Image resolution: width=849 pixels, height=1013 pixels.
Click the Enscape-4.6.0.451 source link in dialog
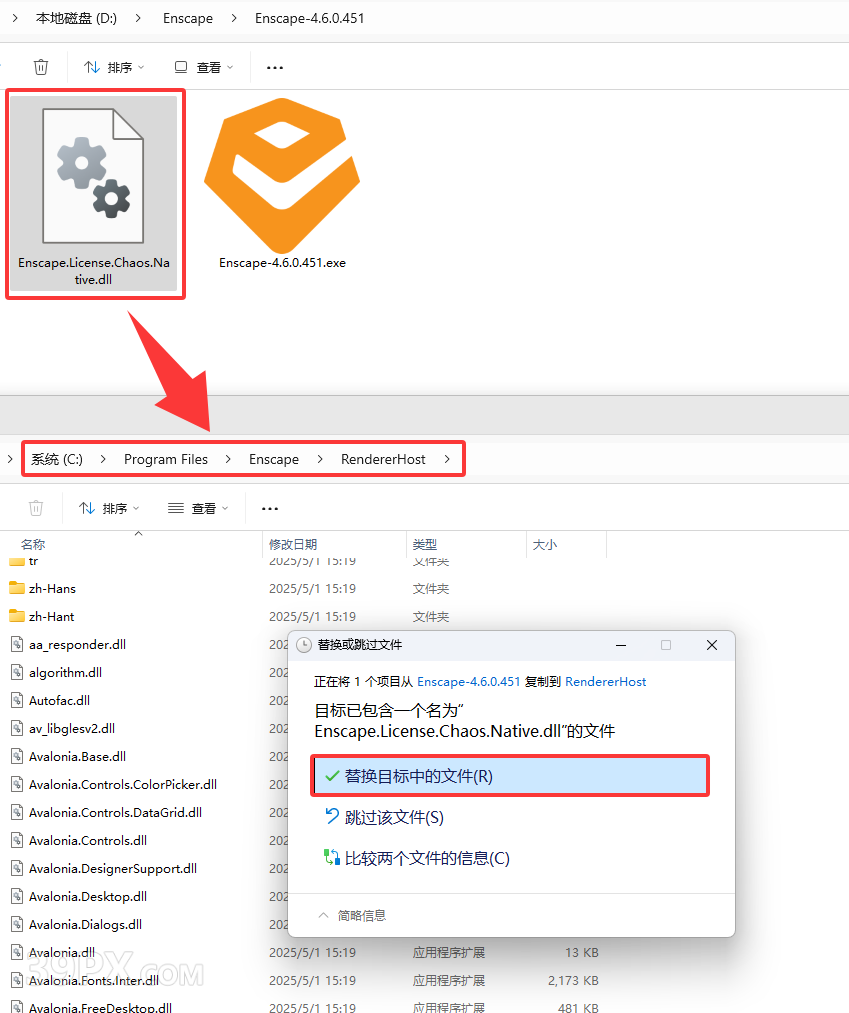click(468, 681)
